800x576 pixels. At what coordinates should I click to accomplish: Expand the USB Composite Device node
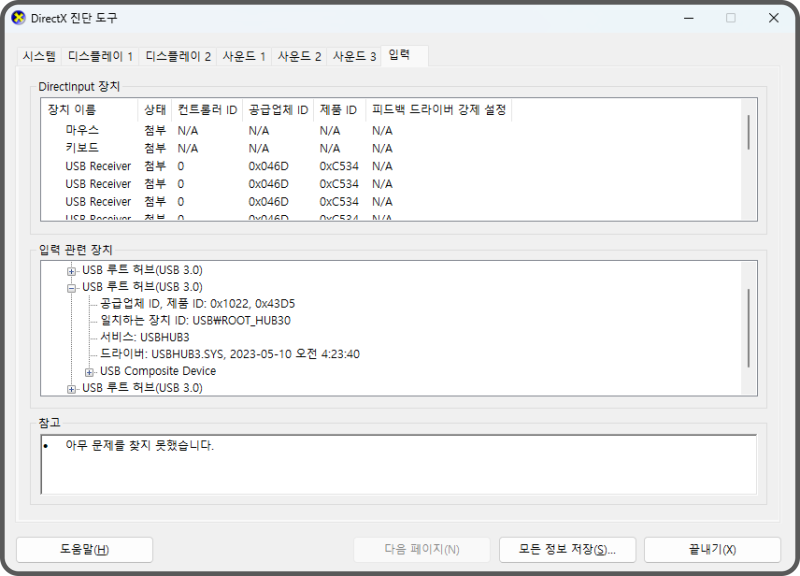pos(89,372)
